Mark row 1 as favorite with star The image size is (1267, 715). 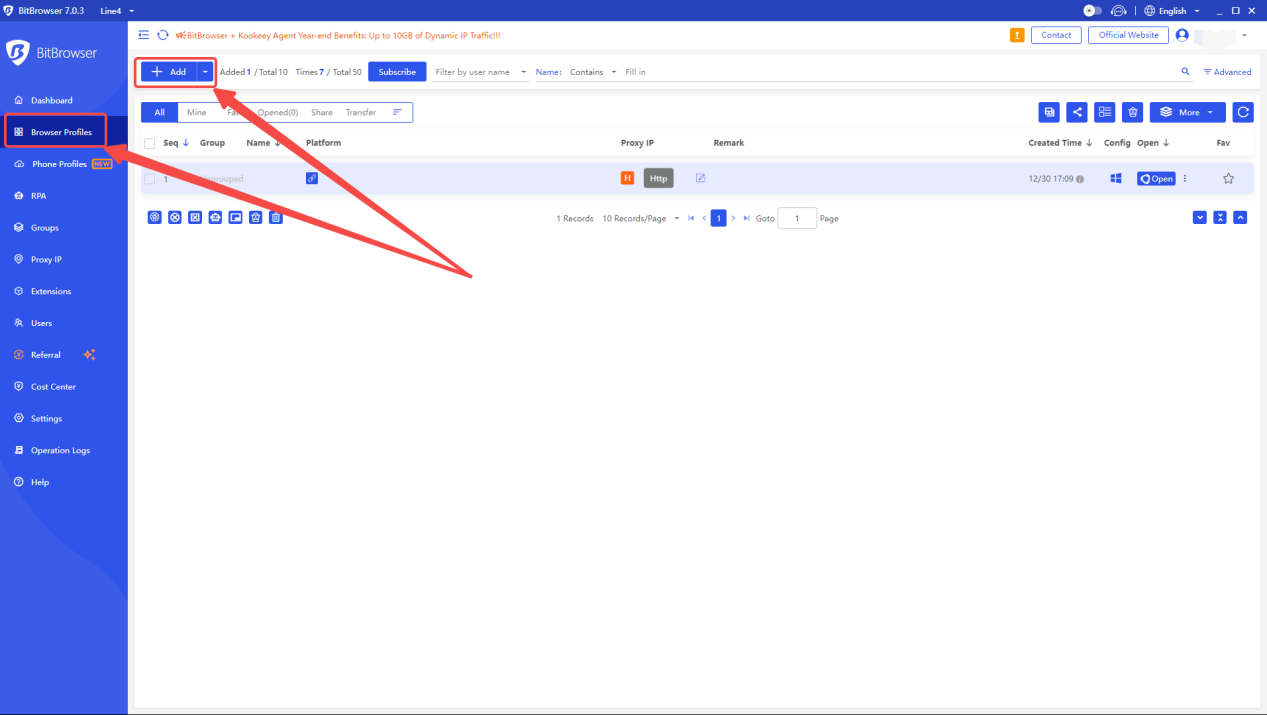click(1228, 179)
